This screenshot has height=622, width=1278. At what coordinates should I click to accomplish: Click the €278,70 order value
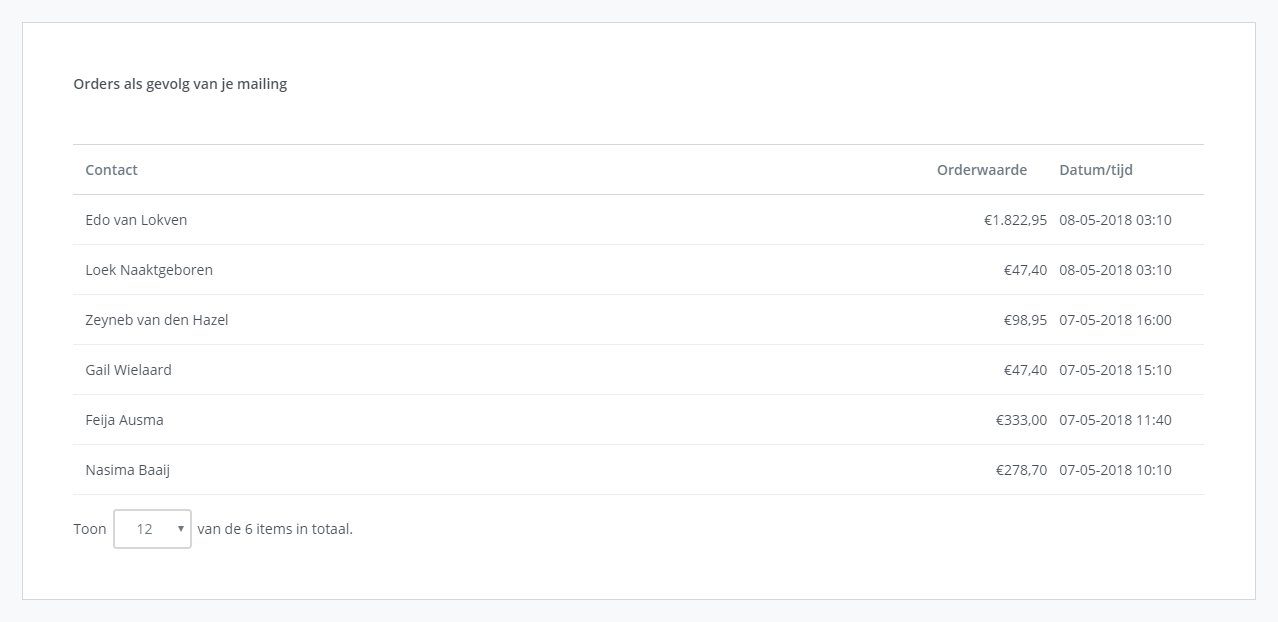point(1020,470)
